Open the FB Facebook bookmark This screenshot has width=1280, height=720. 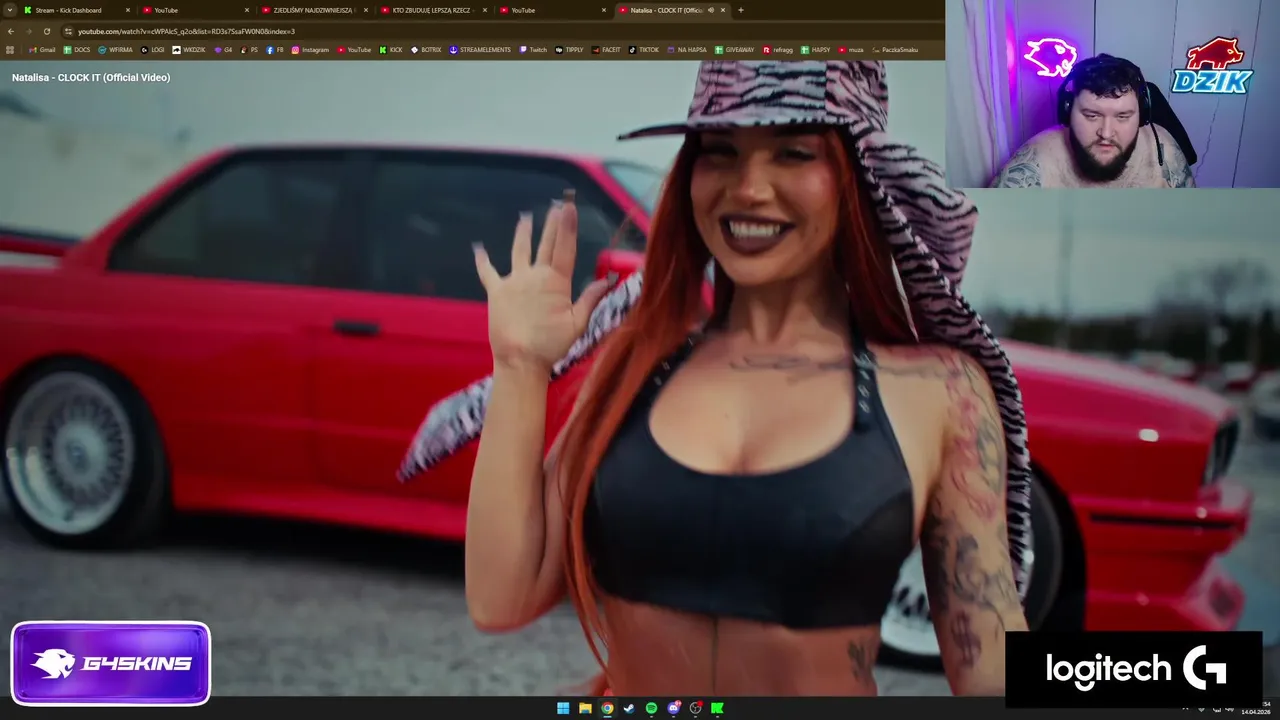click(275, 50)
